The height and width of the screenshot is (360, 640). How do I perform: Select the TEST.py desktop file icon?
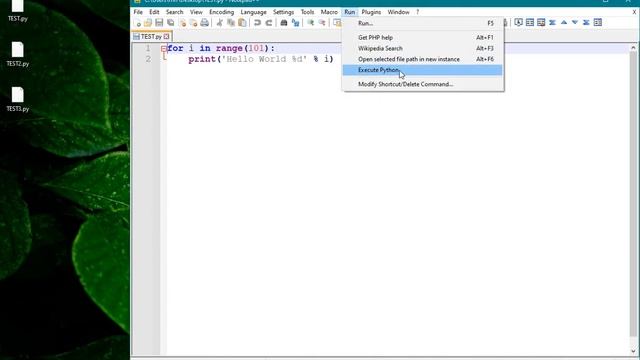pos(18,11)
